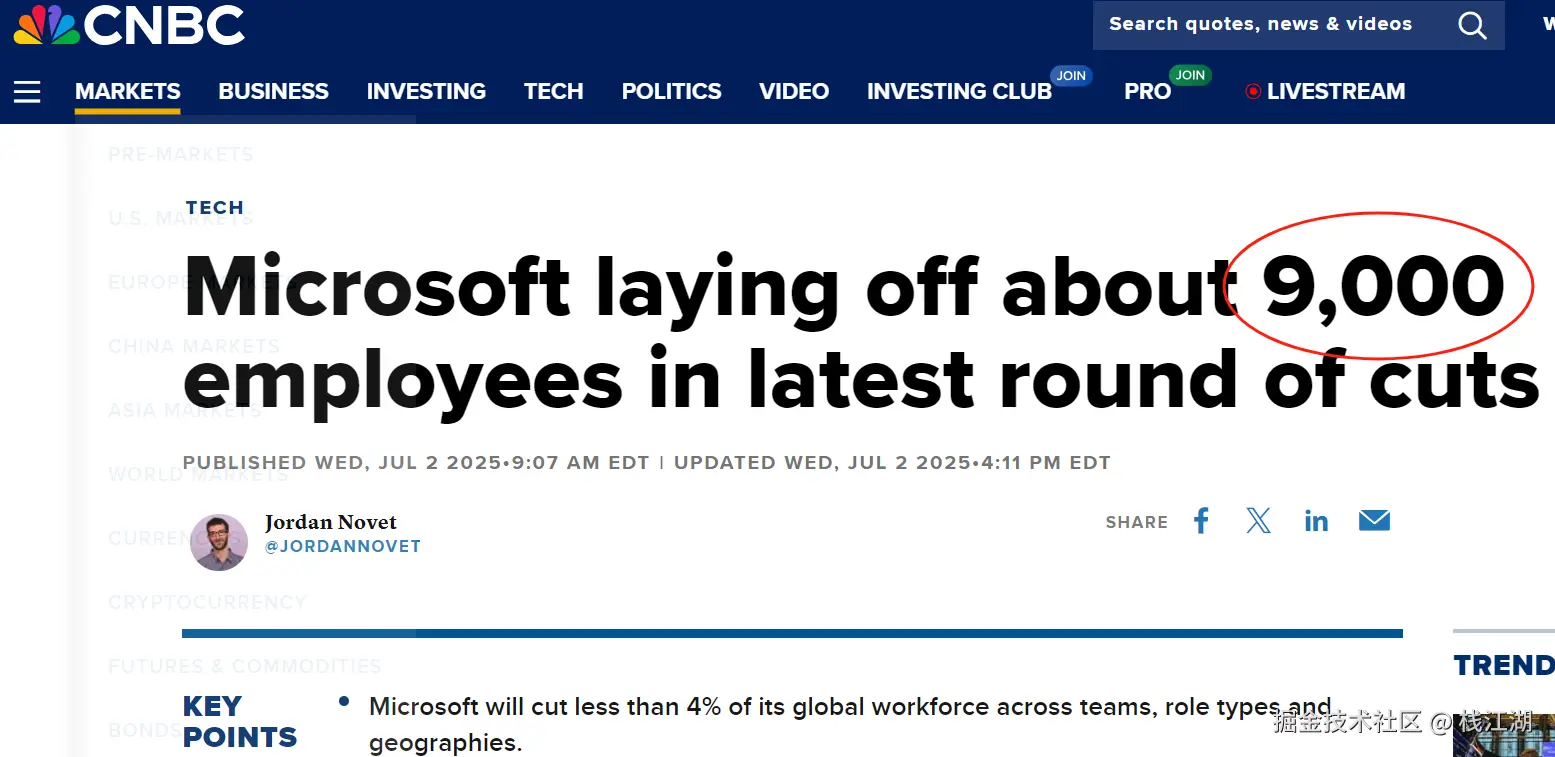Image resolution: width=1555 pixels, height=757 pixels.
Task: Share article on Facebook
Action: tap(1201, 521)
